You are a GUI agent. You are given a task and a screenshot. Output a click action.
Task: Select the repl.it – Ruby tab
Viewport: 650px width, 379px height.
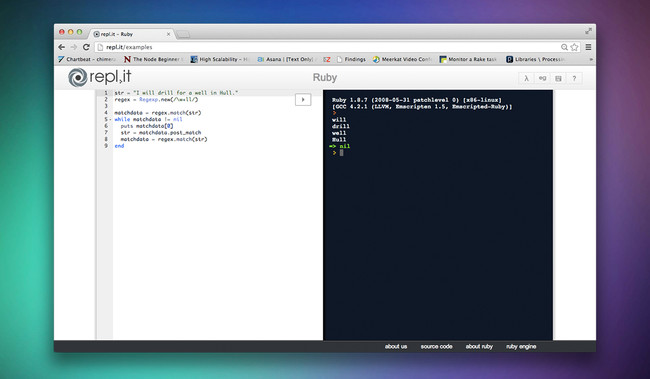(131, 34)
